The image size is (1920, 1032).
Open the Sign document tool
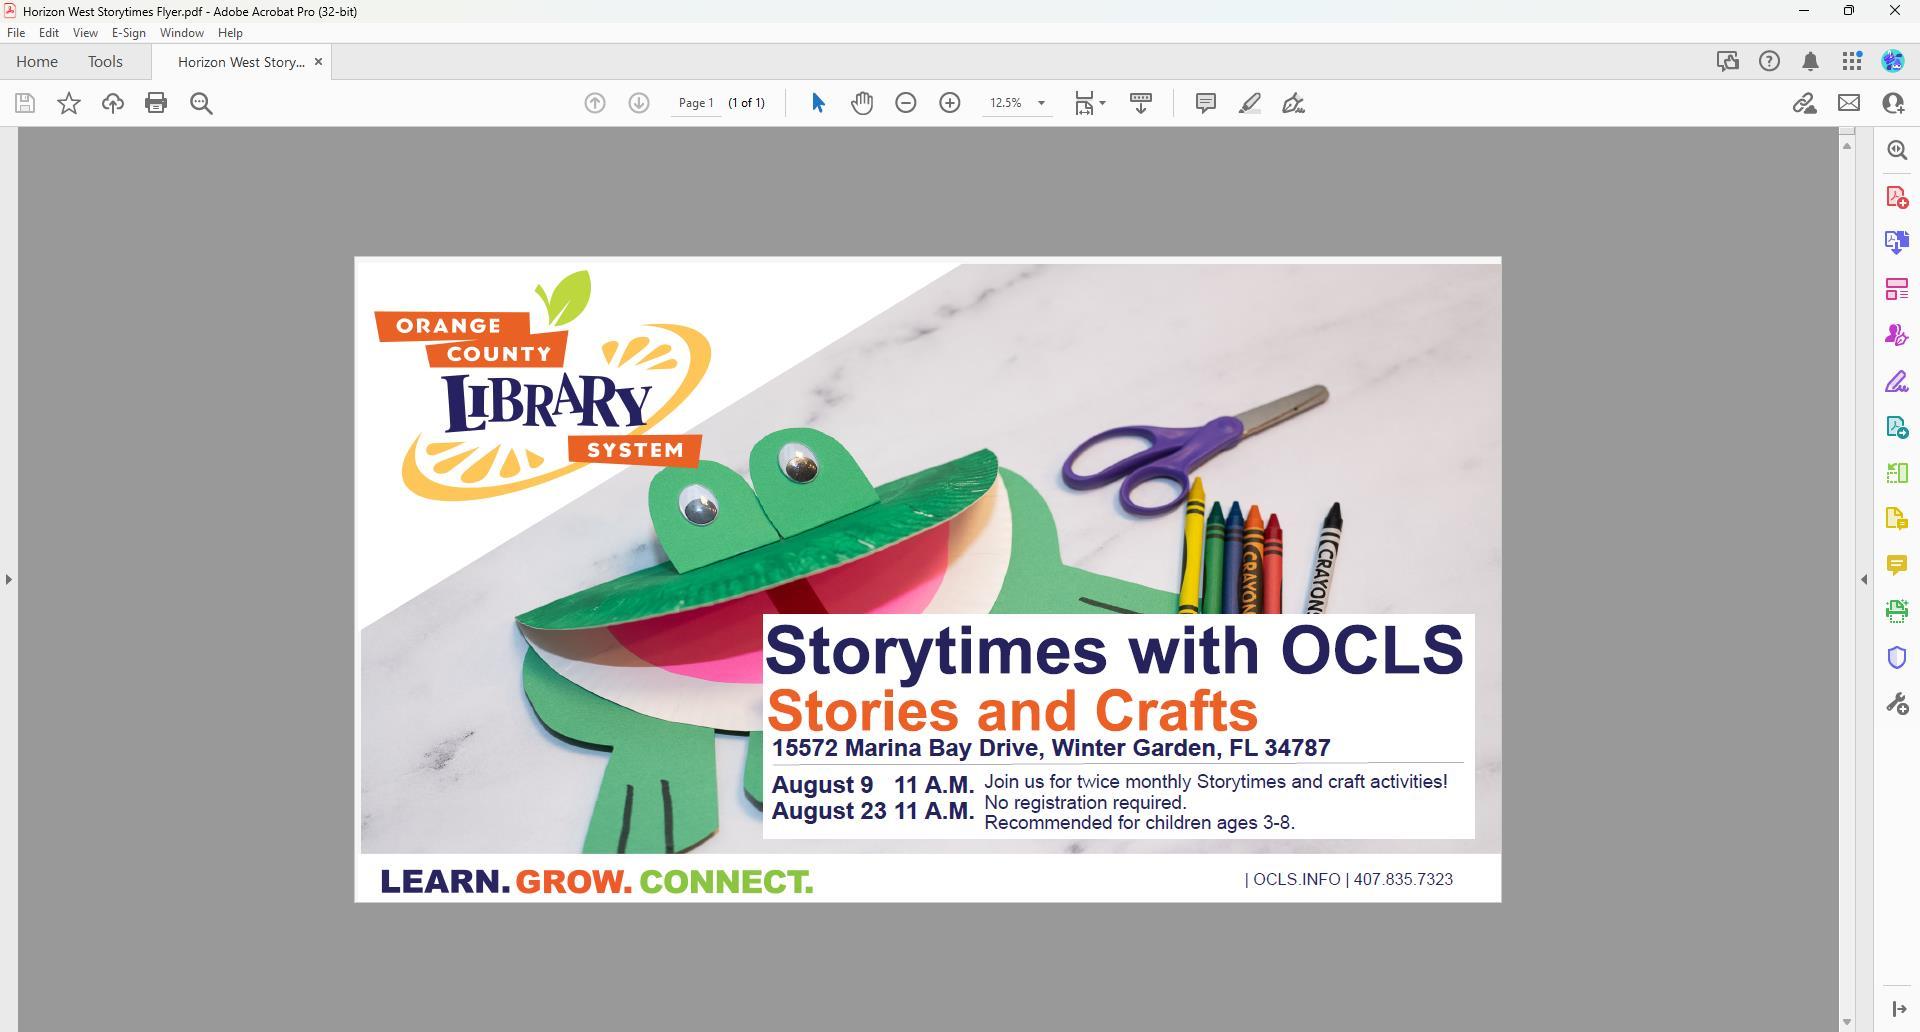click(x=1294, y=103)
